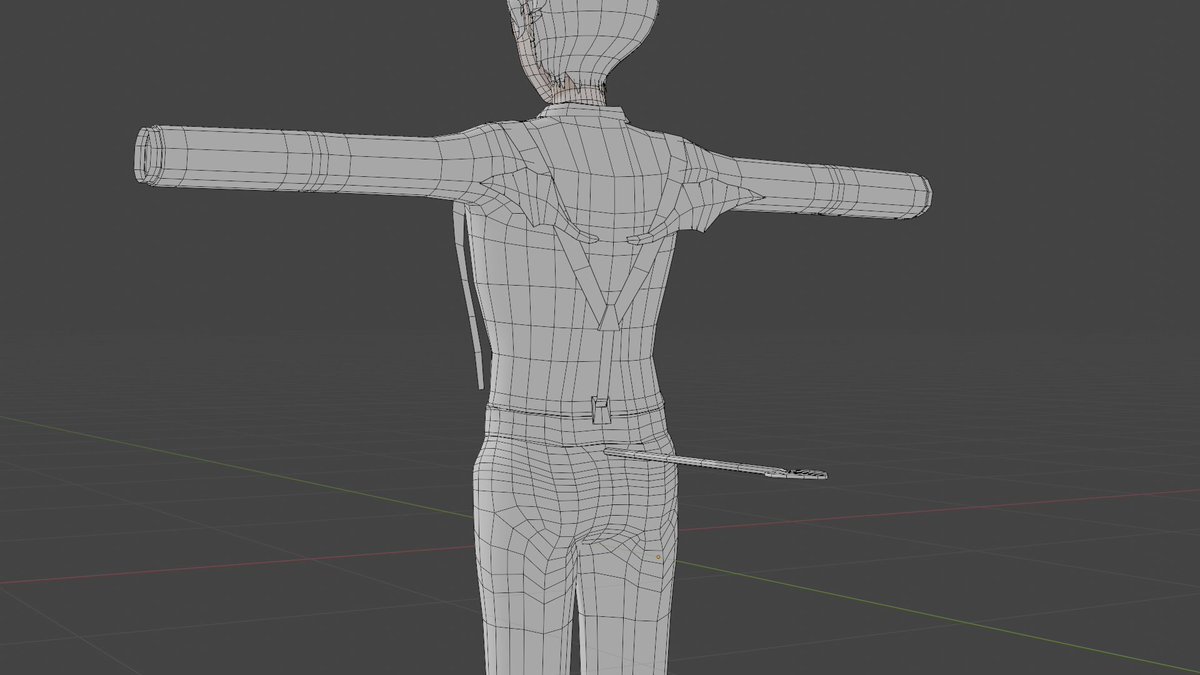Click the hanging strap beneath the left armpit
Image resolution: width=1200 pixels, height=675 pixels.
point(470,292)
